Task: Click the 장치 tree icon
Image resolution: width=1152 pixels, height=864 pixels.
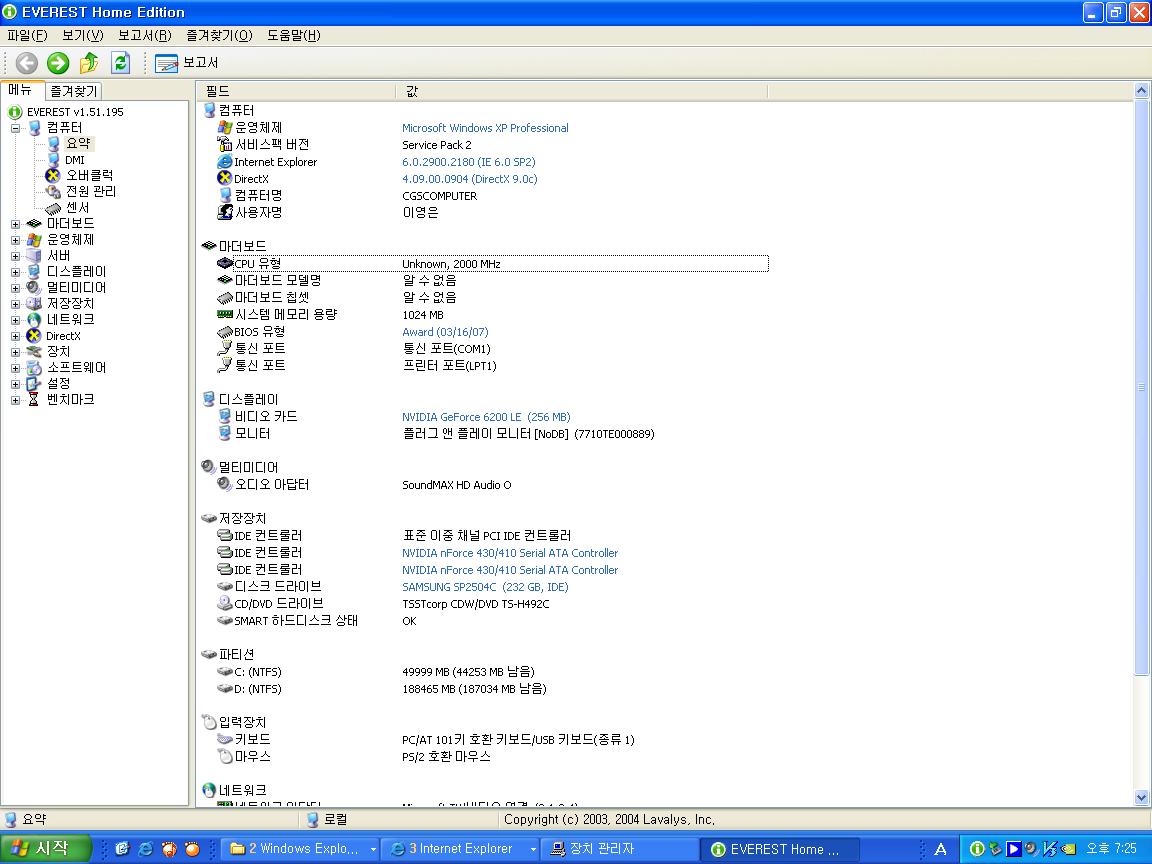Action: [33, 352]
